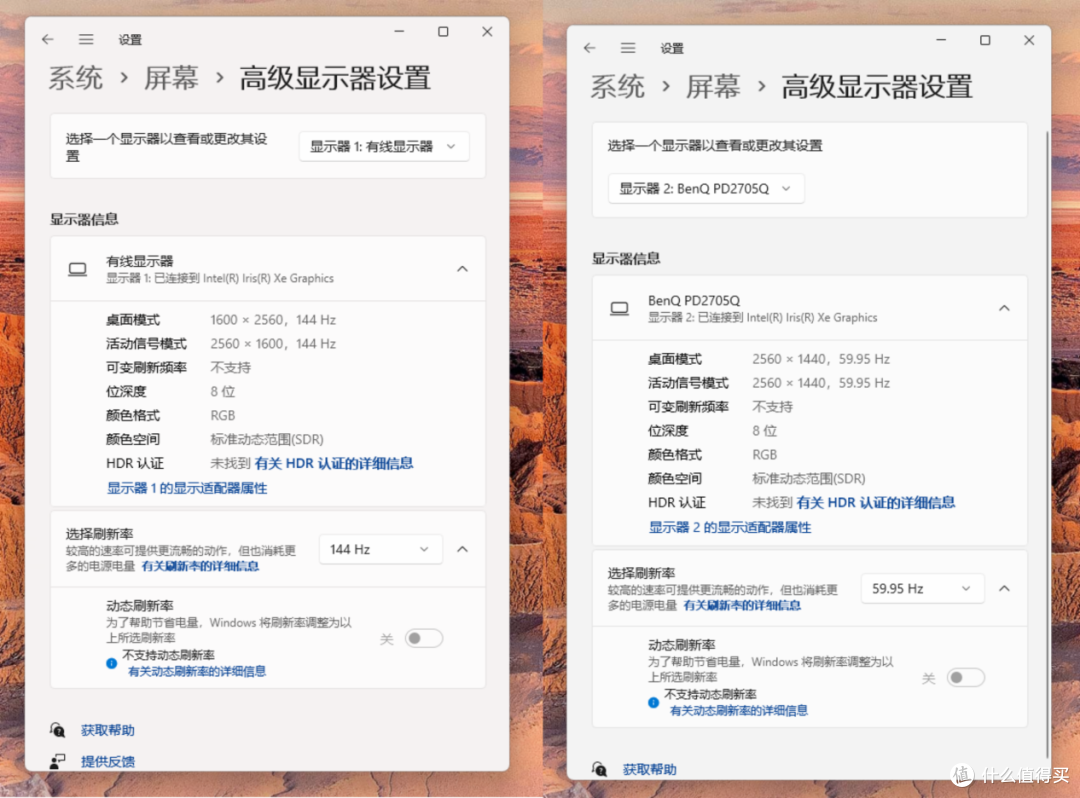Collapse the BenQ PD2705Q info card
1080x798 pixels.
point(1005,308)
